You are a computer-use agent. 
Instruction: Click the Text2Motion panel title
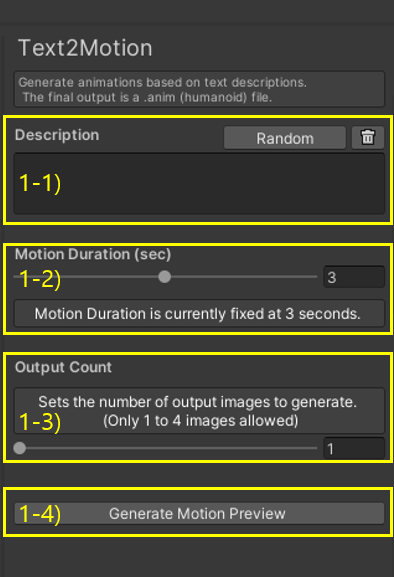[x=85, y=48]
